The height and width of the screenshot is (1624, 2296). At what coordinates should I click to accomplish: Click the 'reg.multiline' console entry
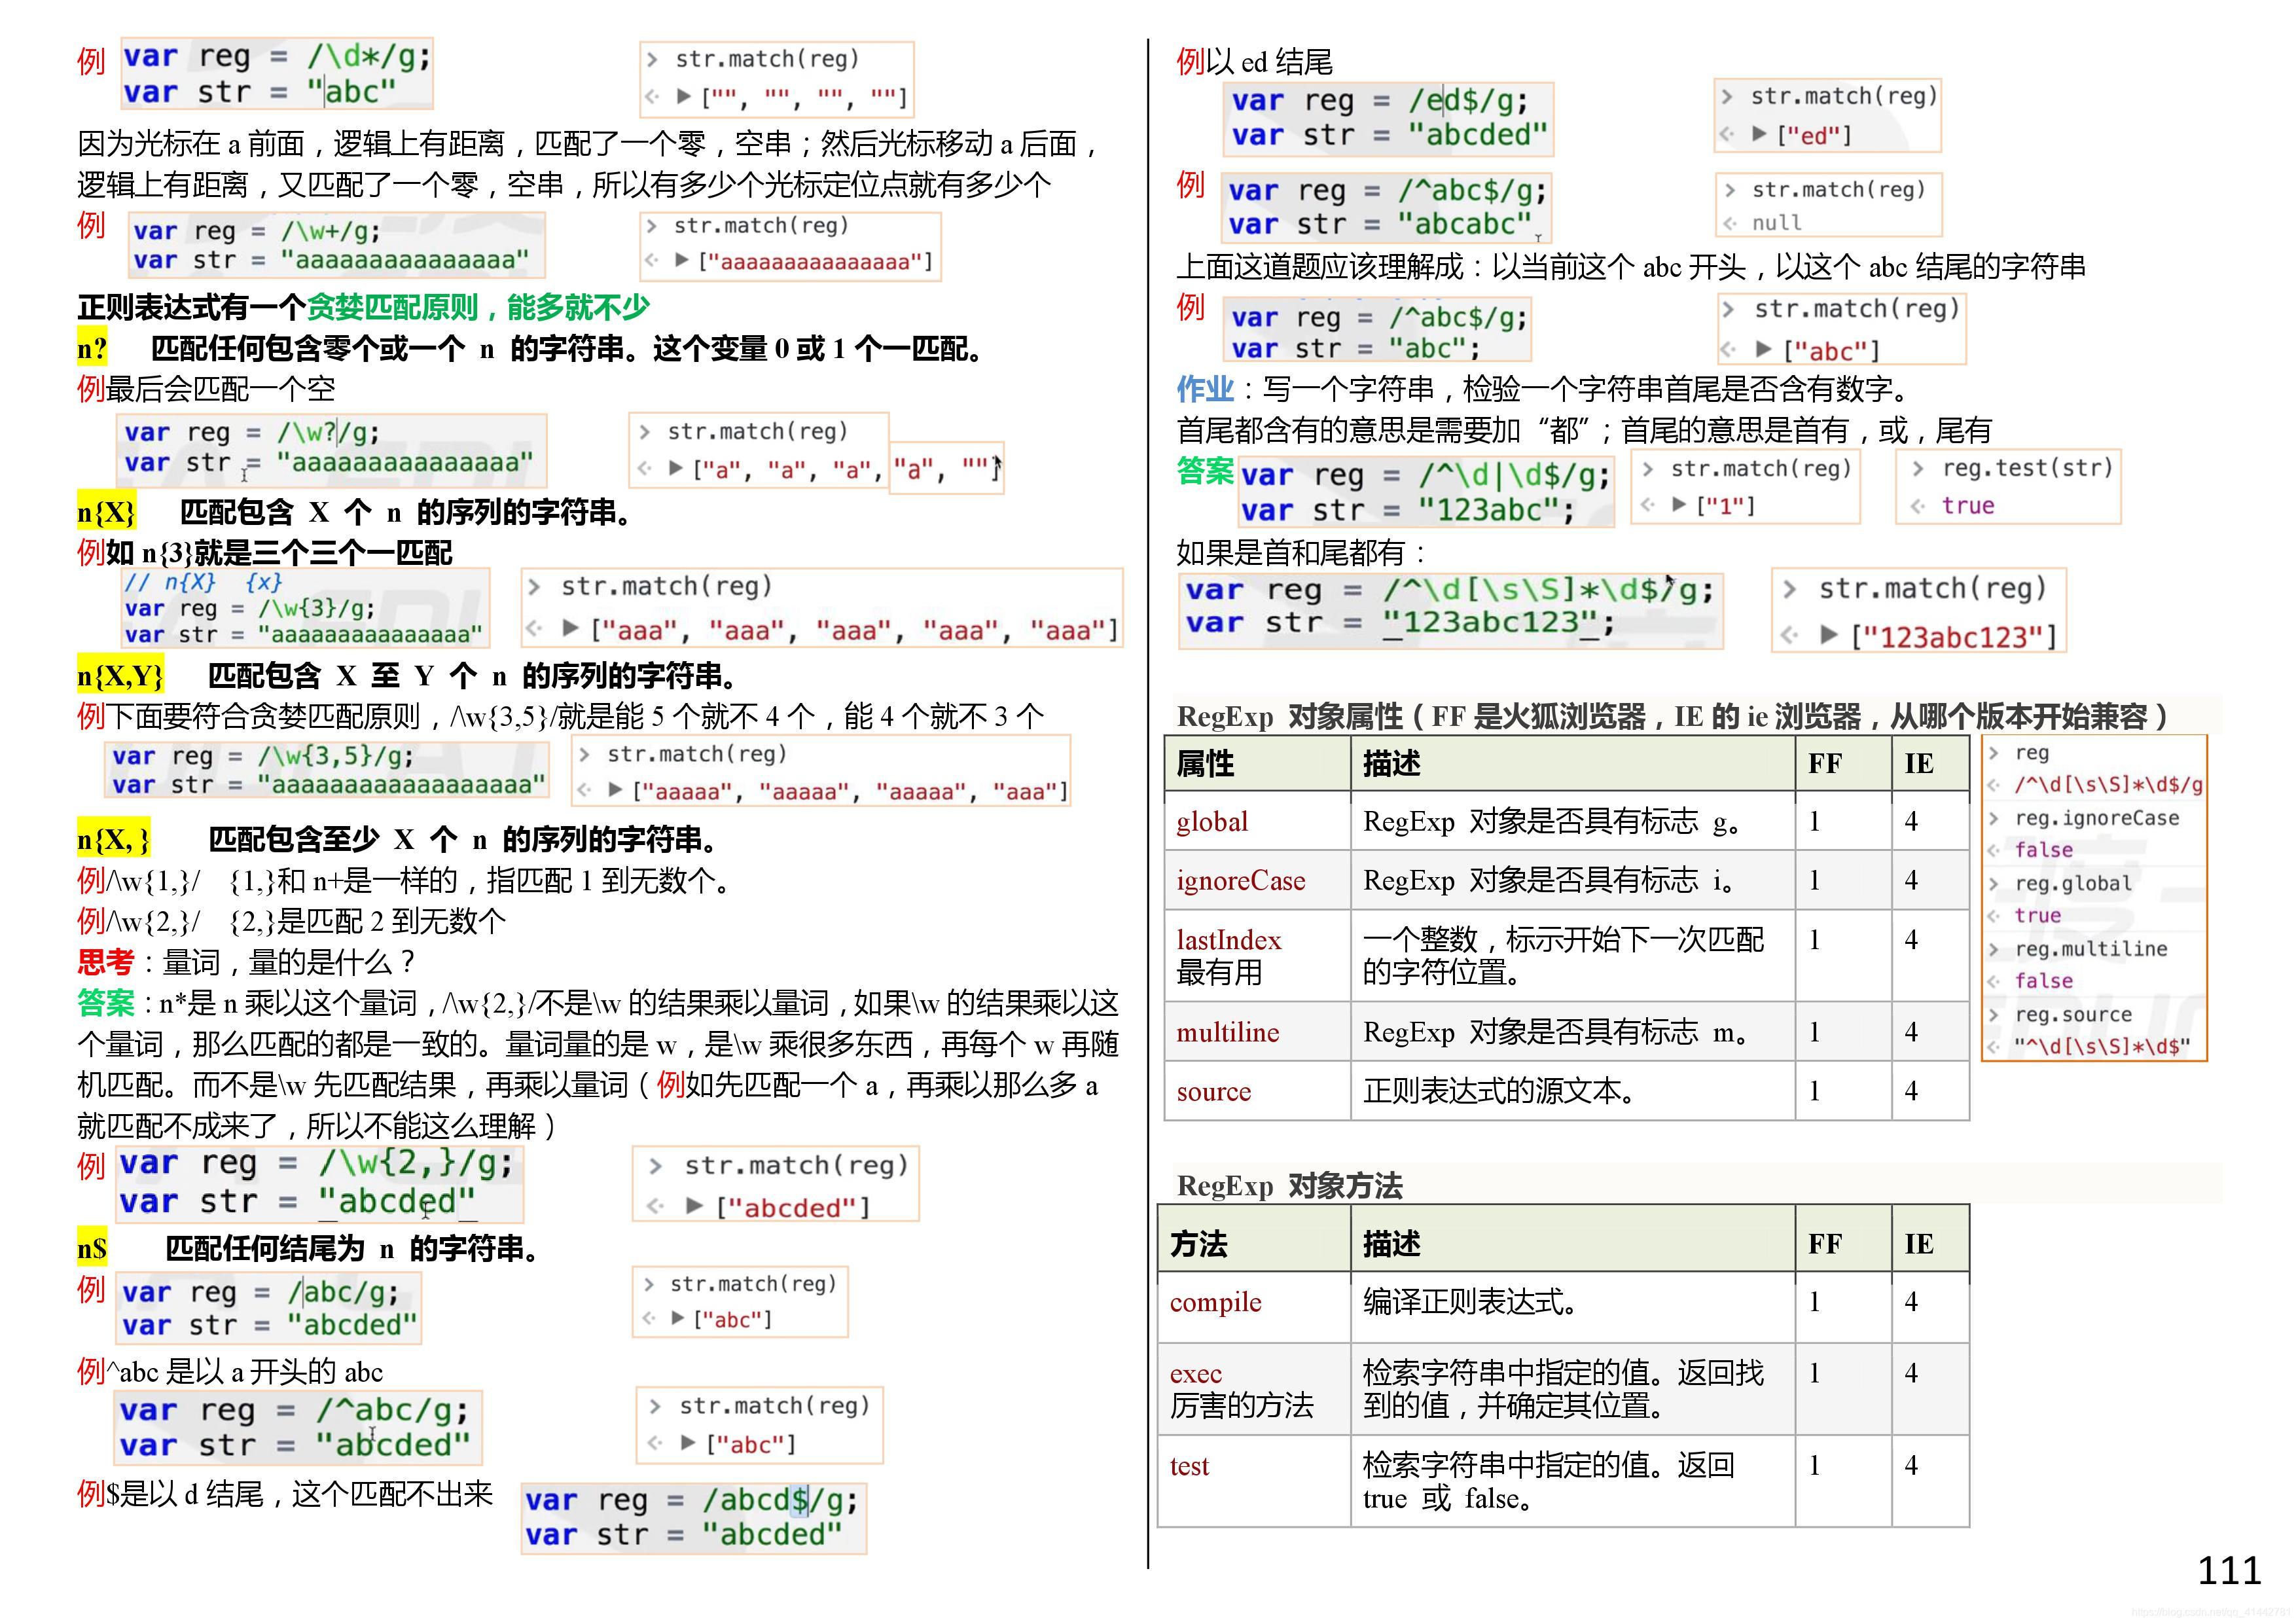[x=2090, y=948]
